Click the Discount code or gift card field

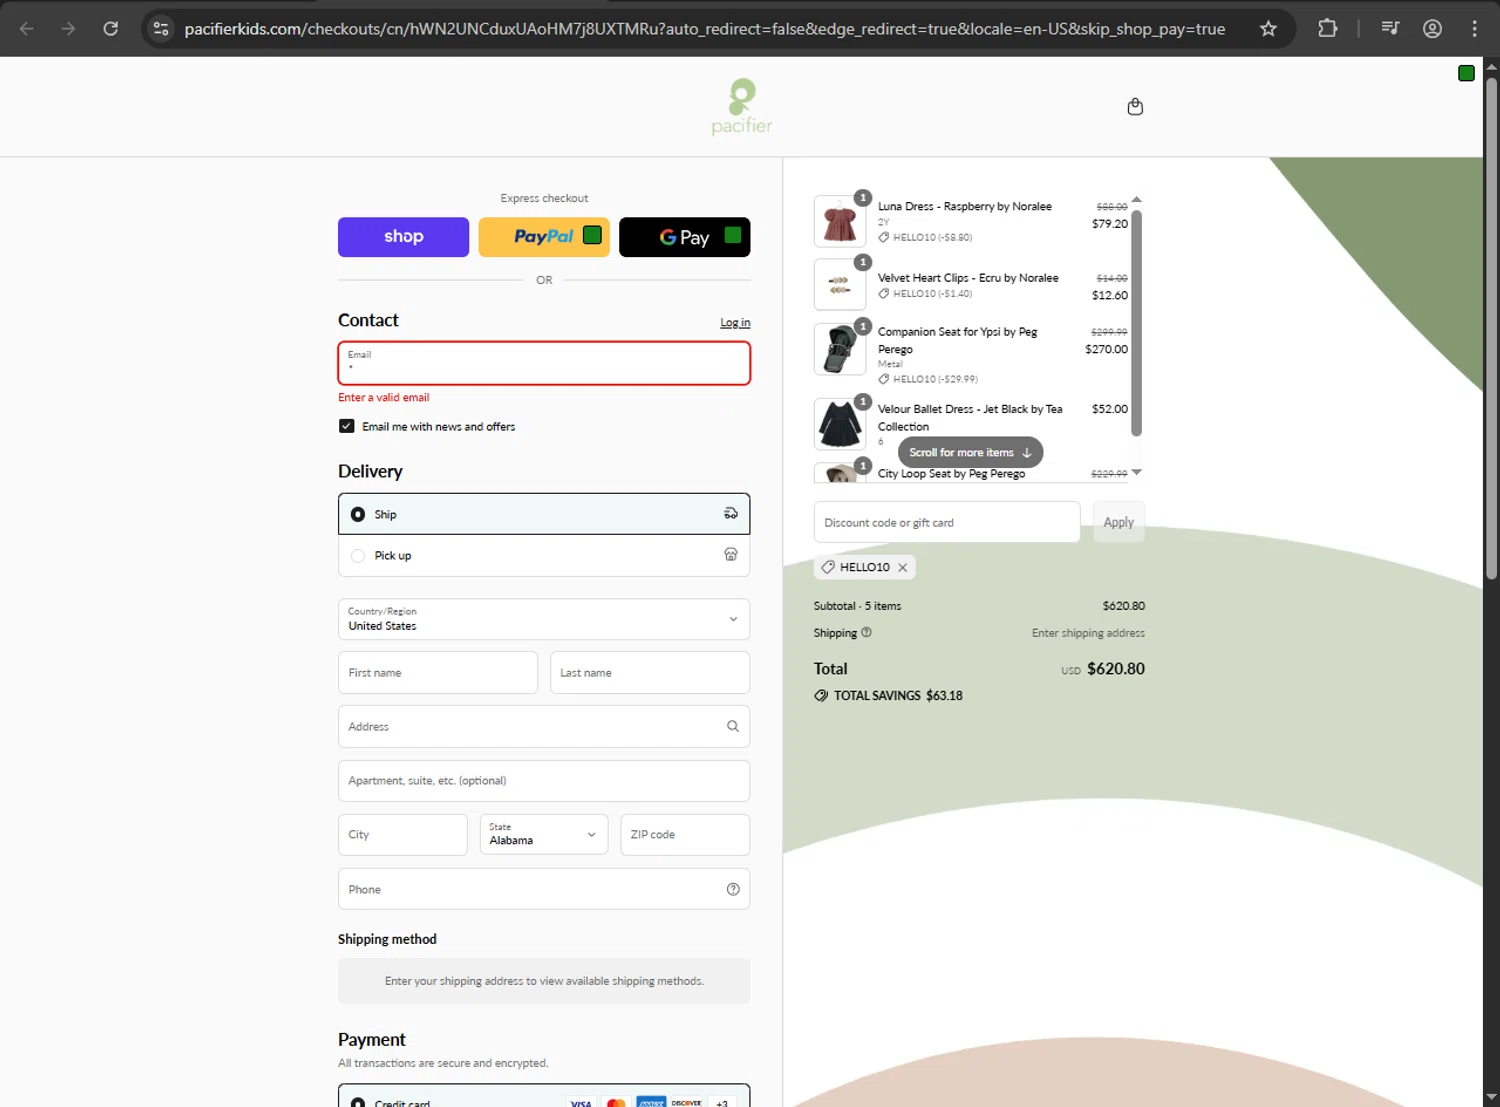pyautogui.click(x=947, y=522)
